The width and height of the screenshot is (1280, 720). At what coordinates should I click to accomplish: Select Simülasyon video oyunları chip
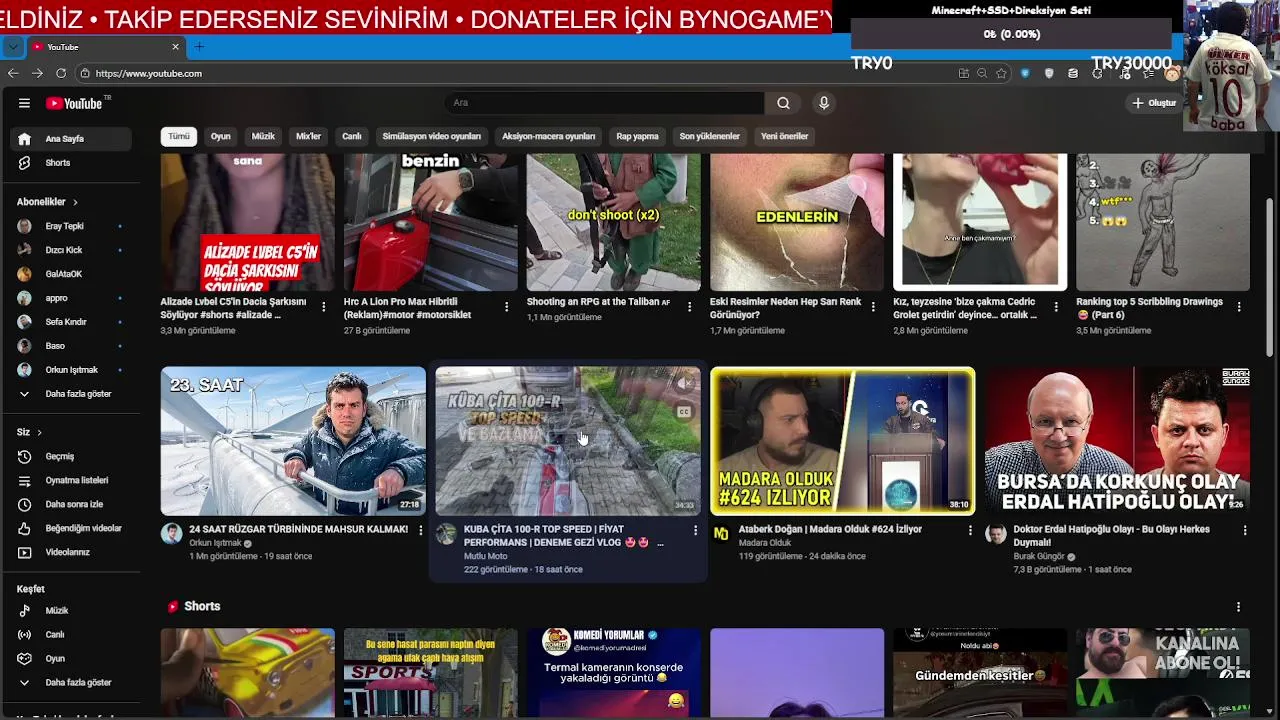click(x=431, y=136)
